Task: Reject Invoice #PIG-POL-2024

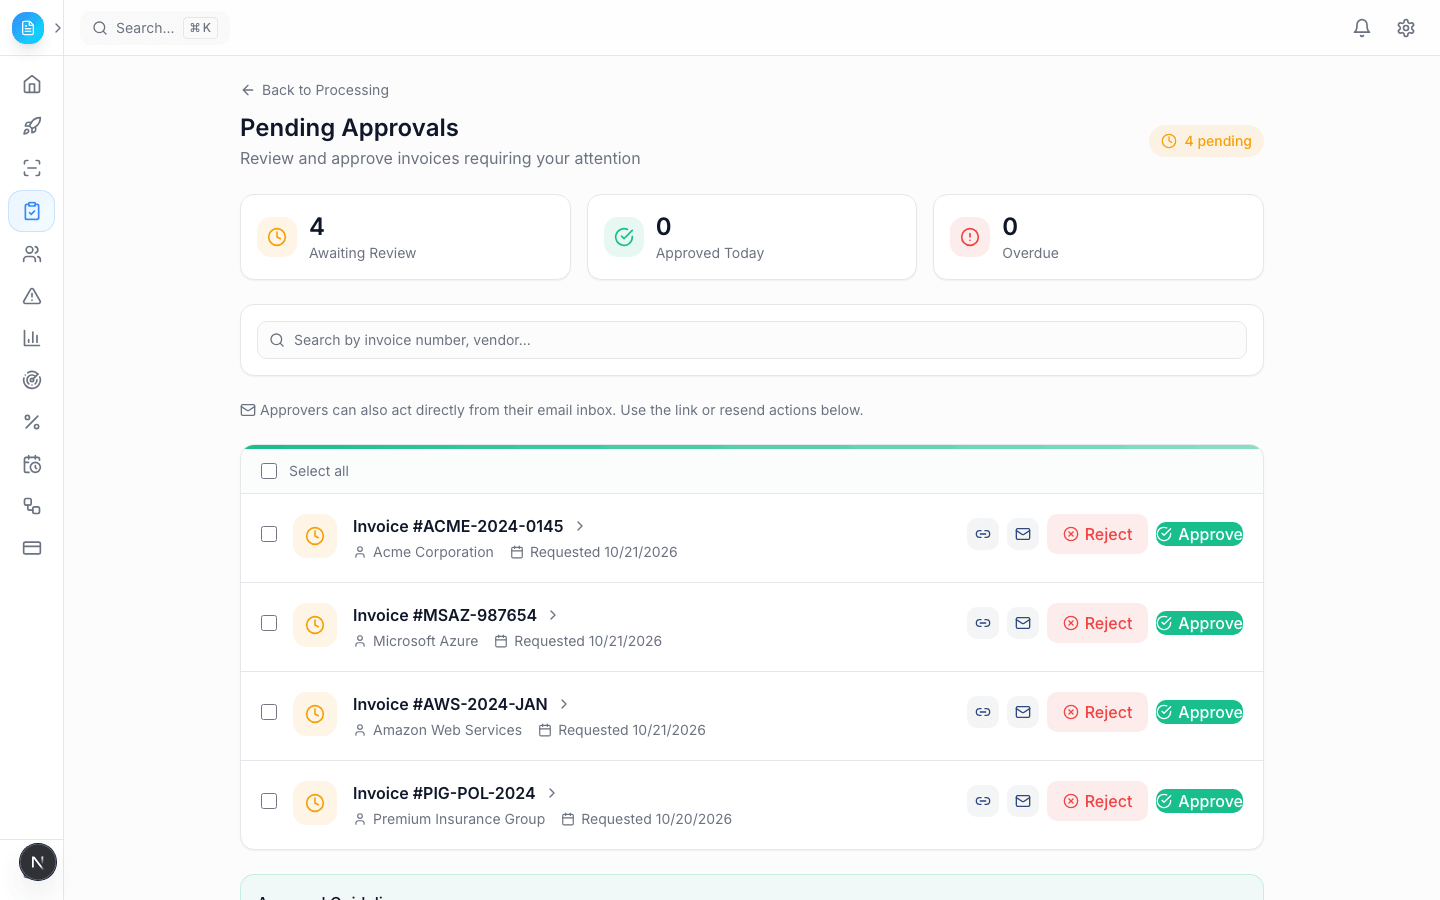Action: 1097,801
